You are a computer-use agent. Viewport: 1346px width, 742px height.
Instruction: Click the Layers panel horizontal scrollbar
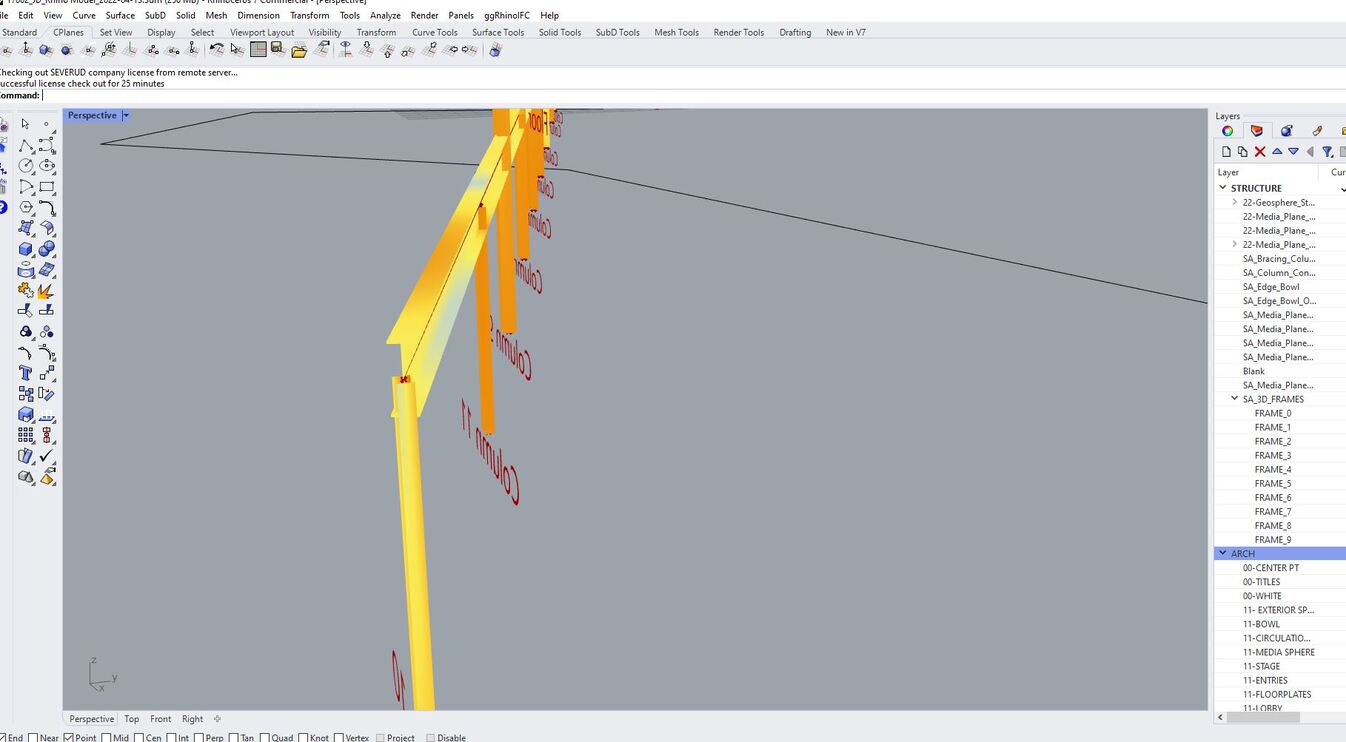coord(1264,717)
